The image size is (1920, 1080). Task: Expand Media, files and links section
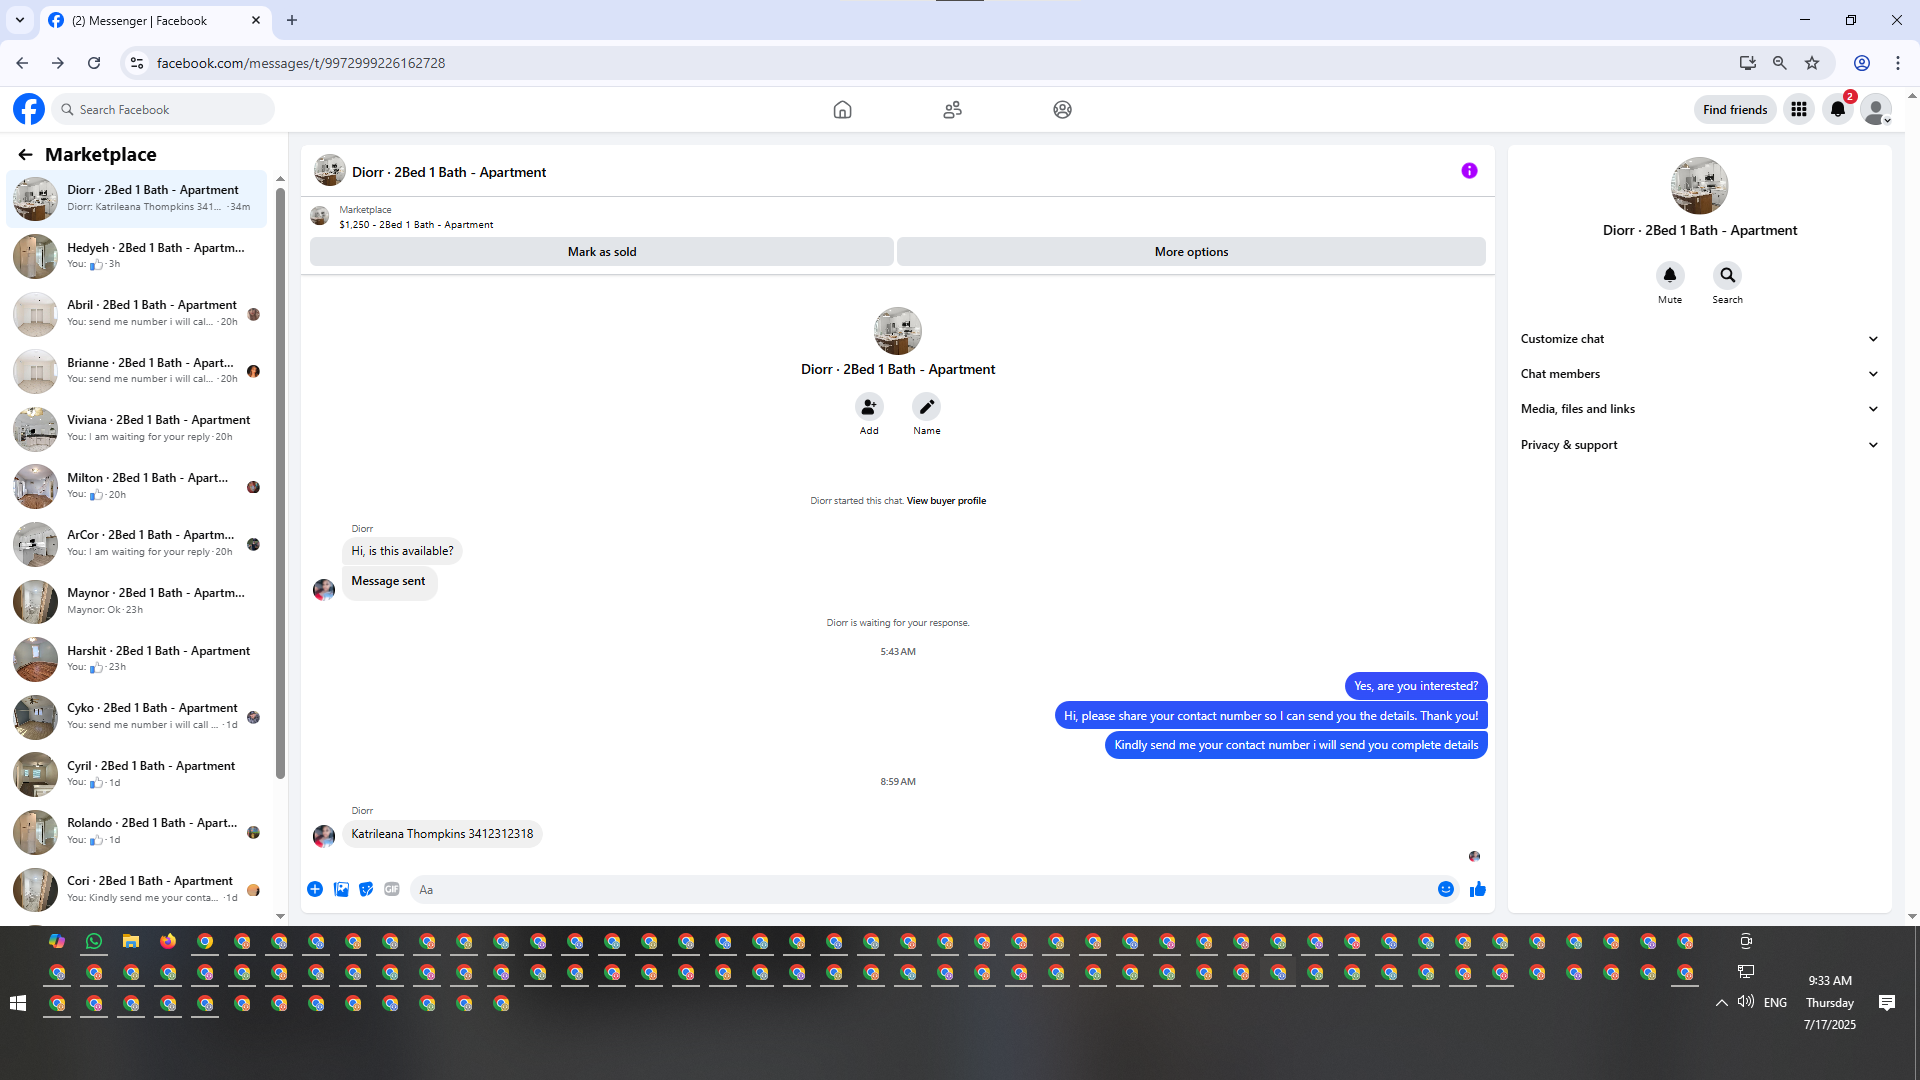coord(1700,409)
